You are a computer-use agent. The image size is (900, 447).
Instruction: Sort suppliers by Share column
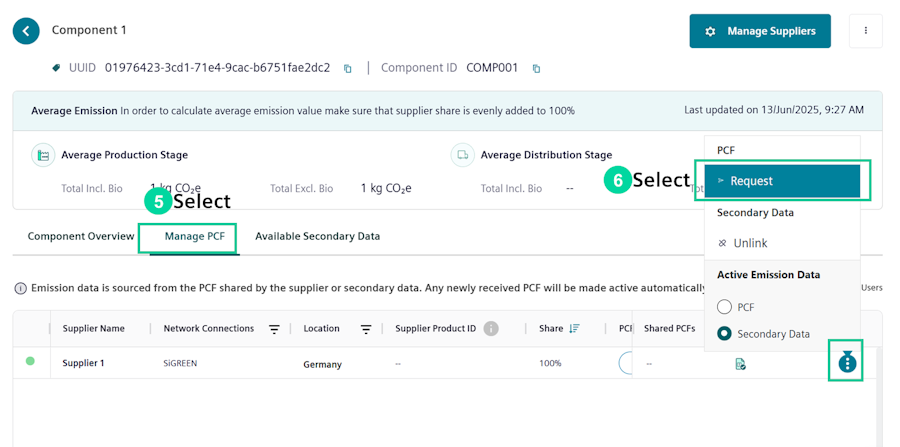pos(574,329)
